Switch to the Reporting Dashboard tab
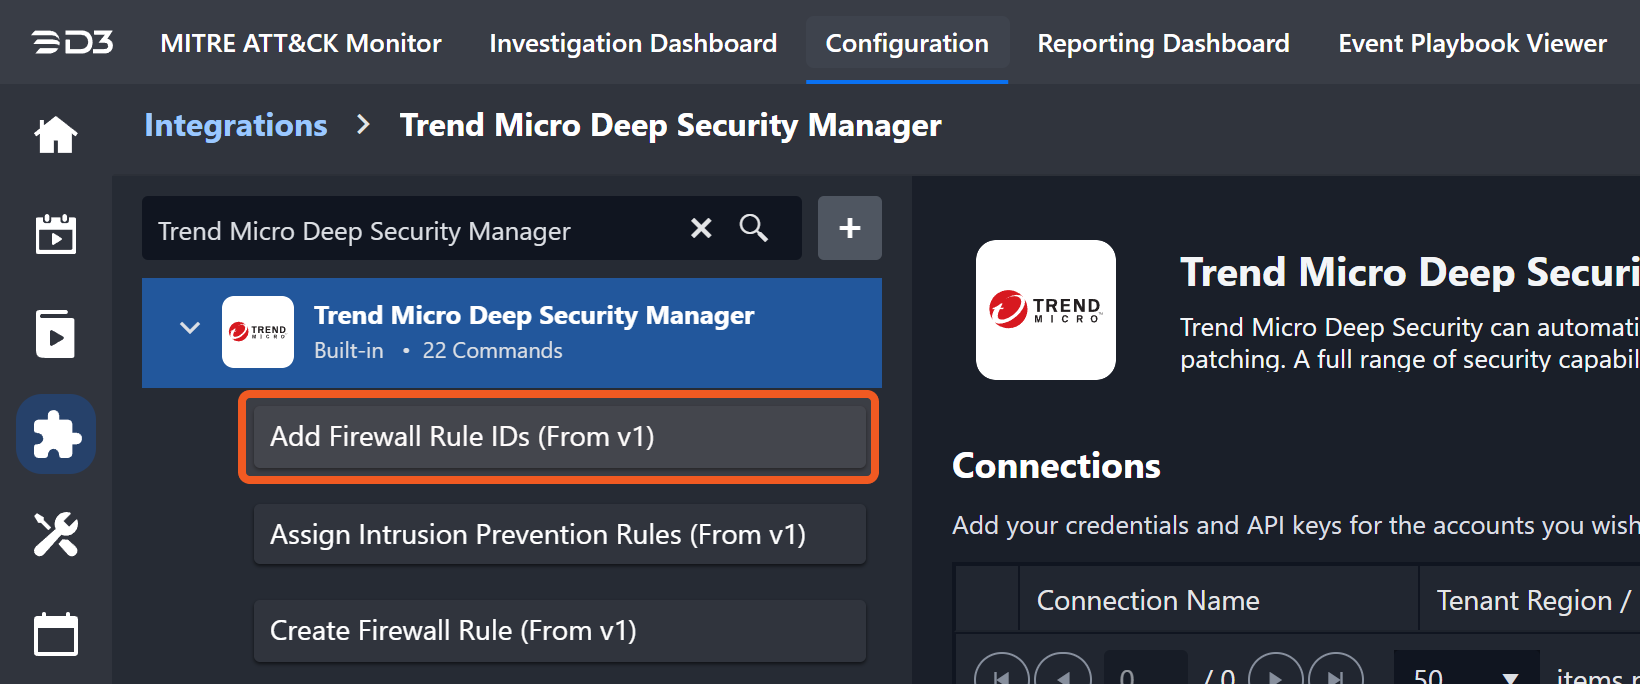 point(1163,43)
